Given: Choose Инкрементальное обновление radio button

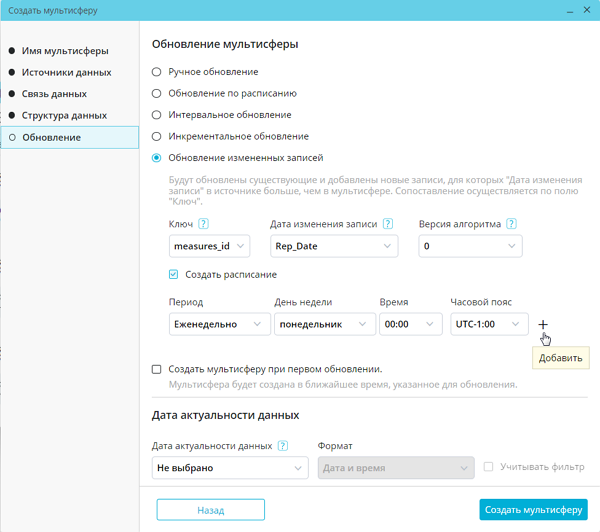Looking at the screenshot, I should coord(156,136).
